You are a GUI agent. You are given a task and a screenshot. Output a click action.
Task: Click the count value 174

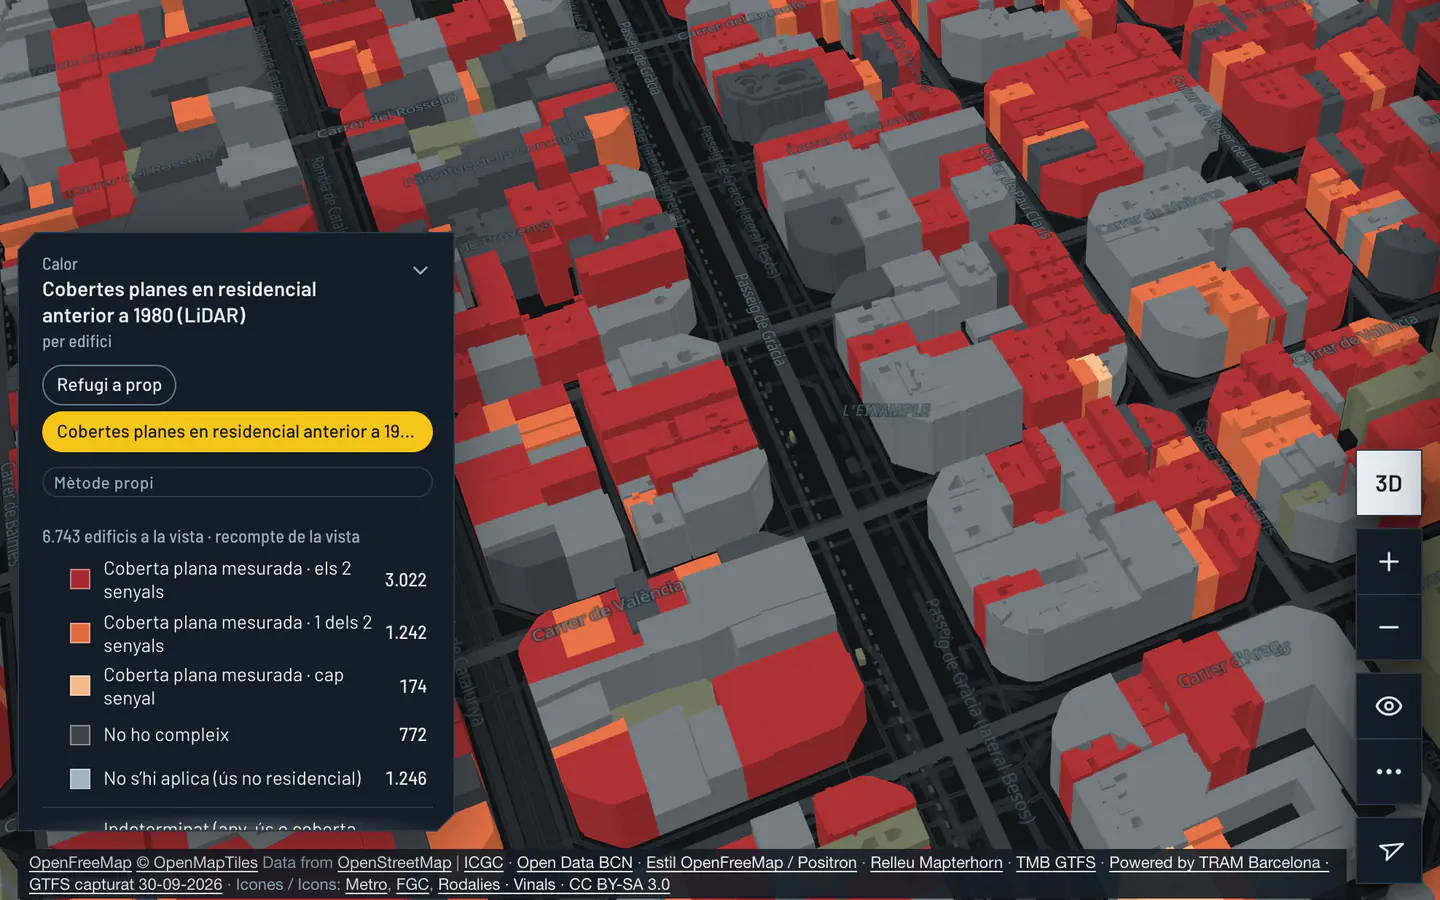[x=413, y=686]
